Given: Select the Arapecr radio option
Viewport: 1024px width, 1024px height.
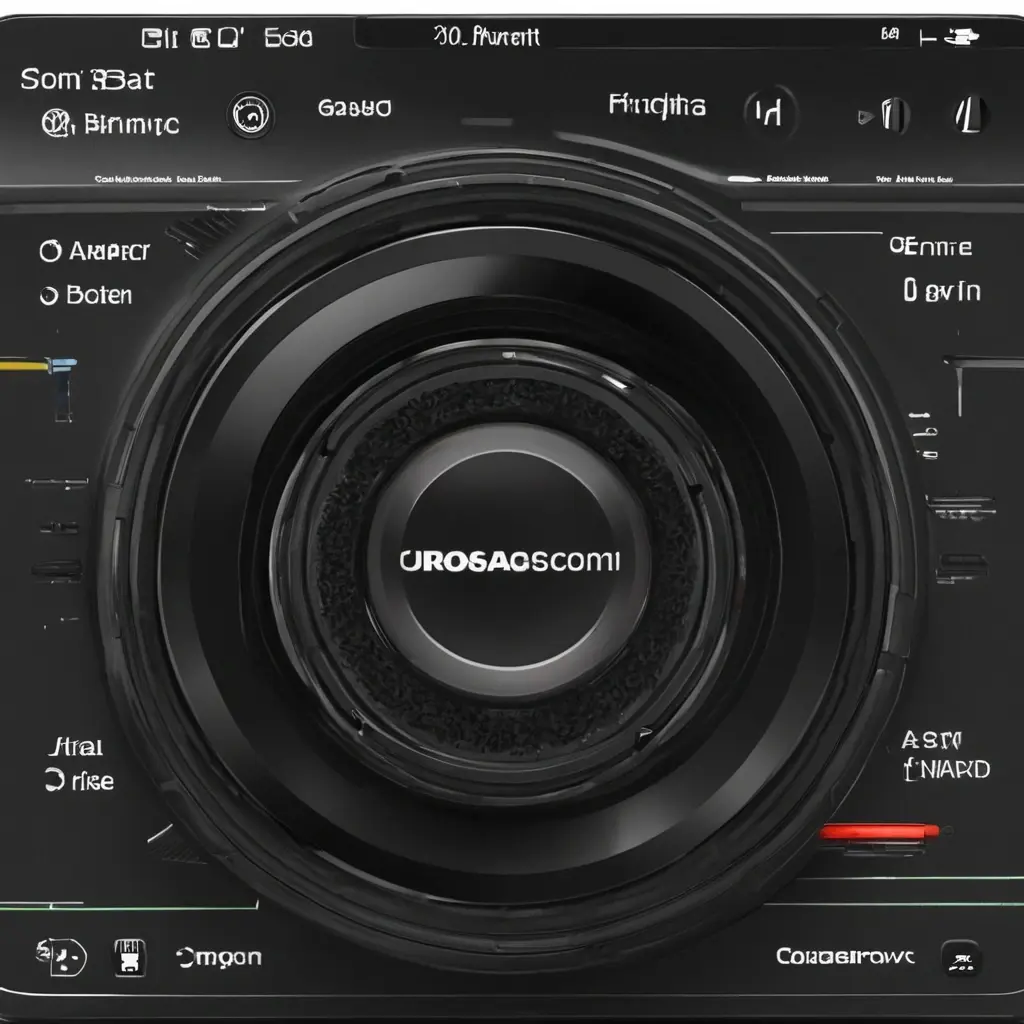Looking at the screenshot, I should pyautogui.click(x=49, y=252).
